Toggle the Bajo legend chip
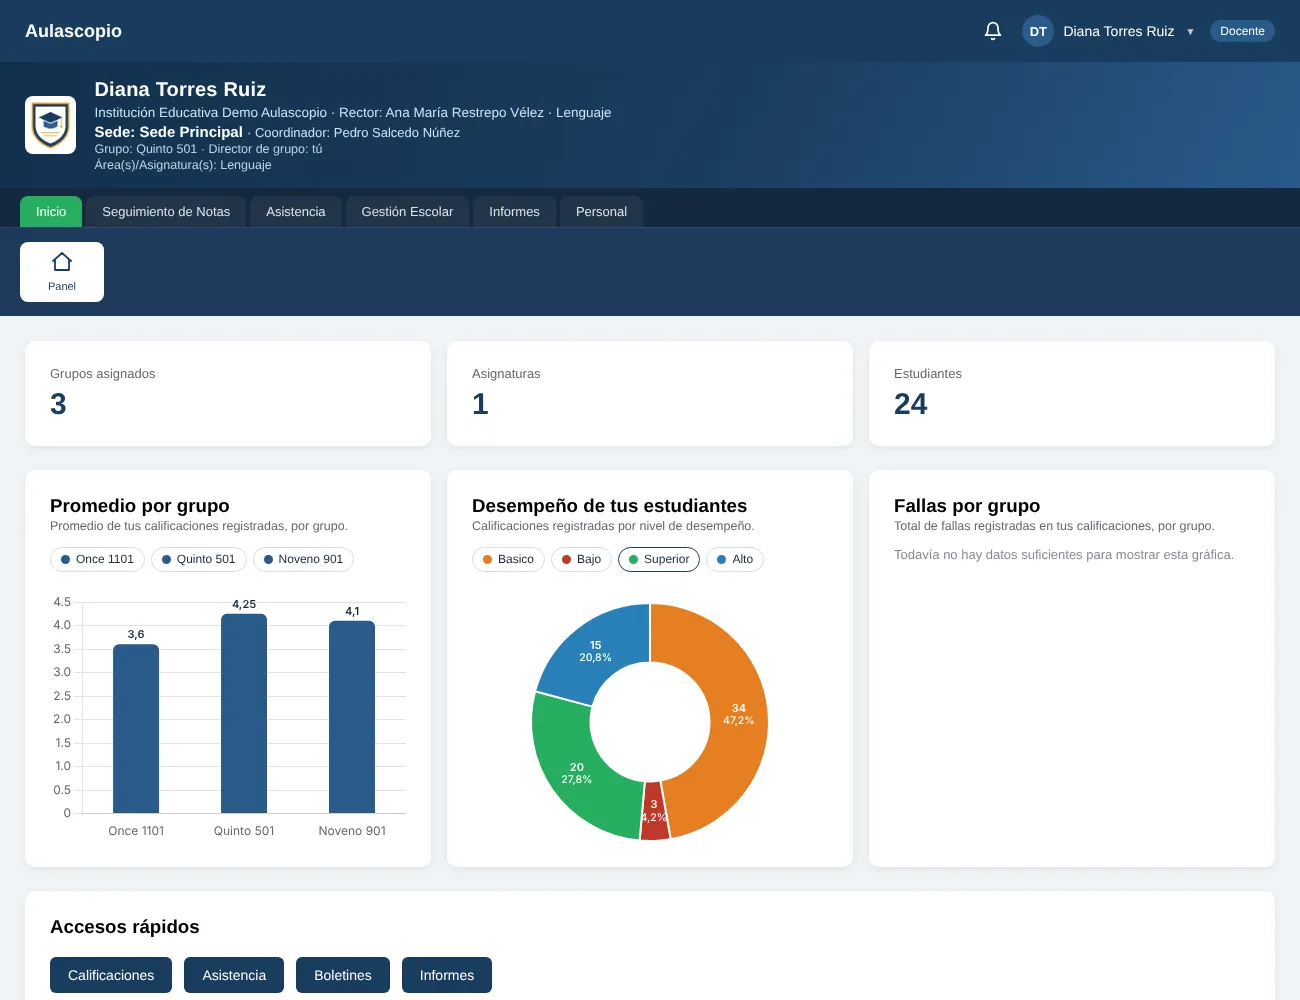Screen dimensions: 1300x1000 pyautogui.click(x=581, y=559)
